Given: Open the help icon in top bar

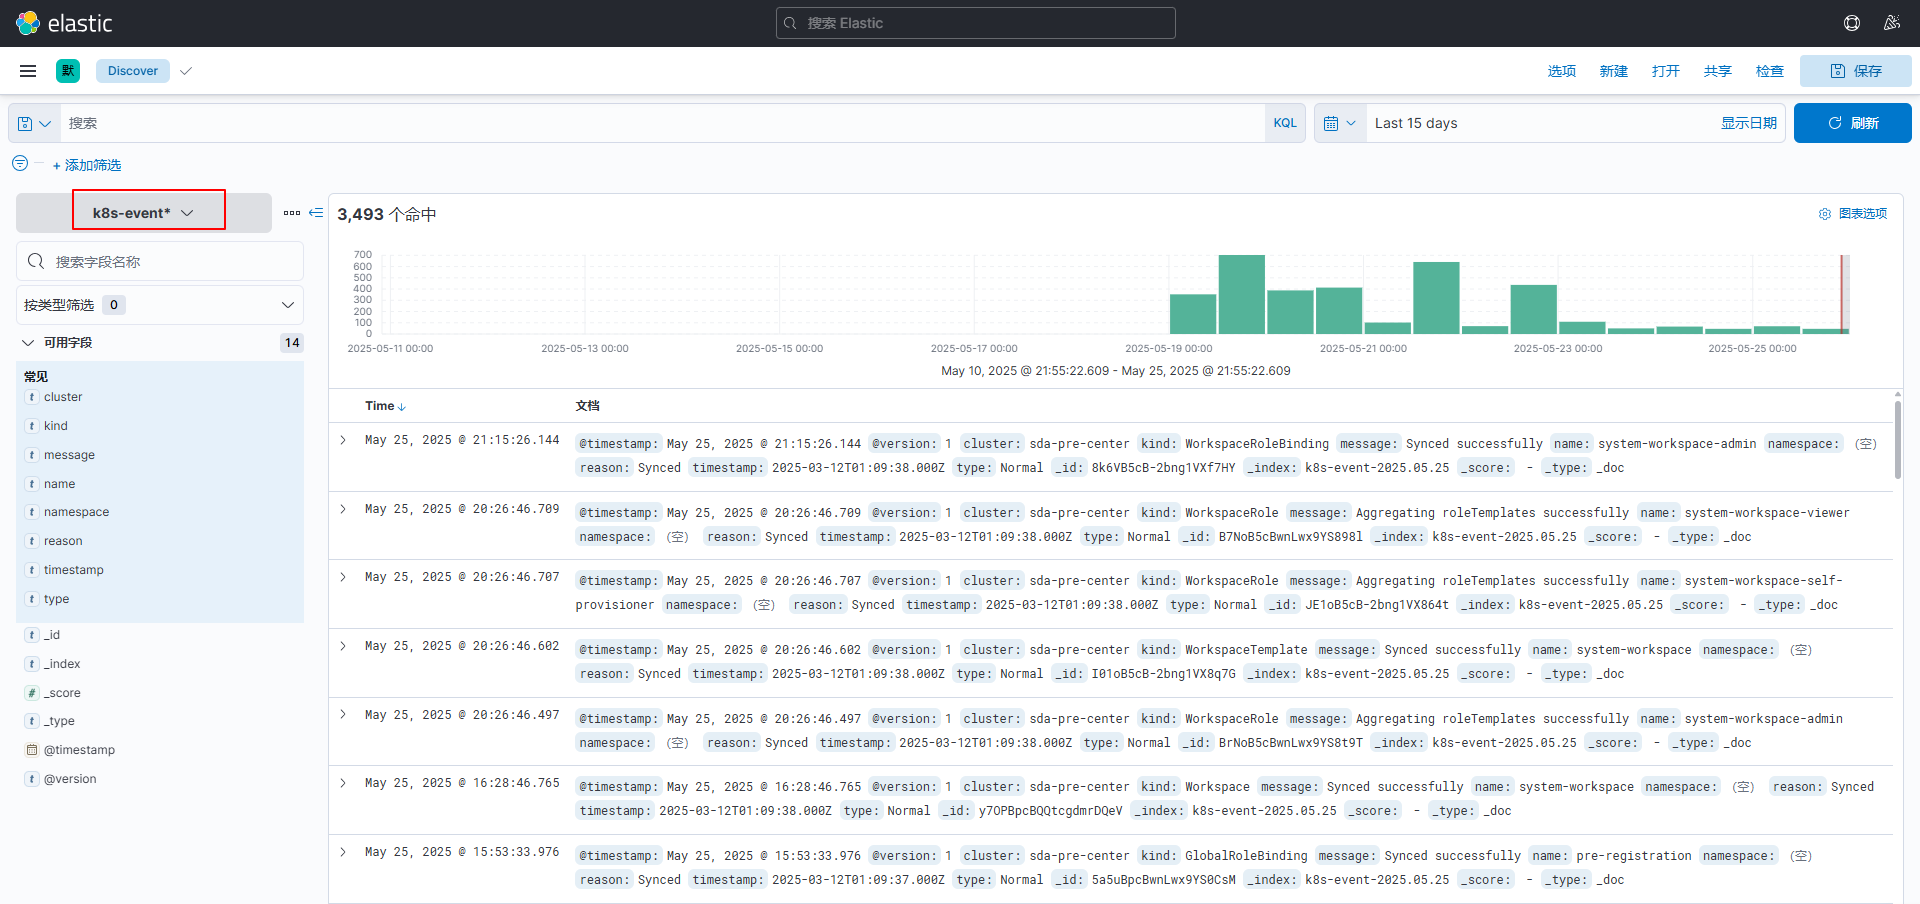Looking at the screenshot, I should pyautogui.click(x=1852, y=23).
